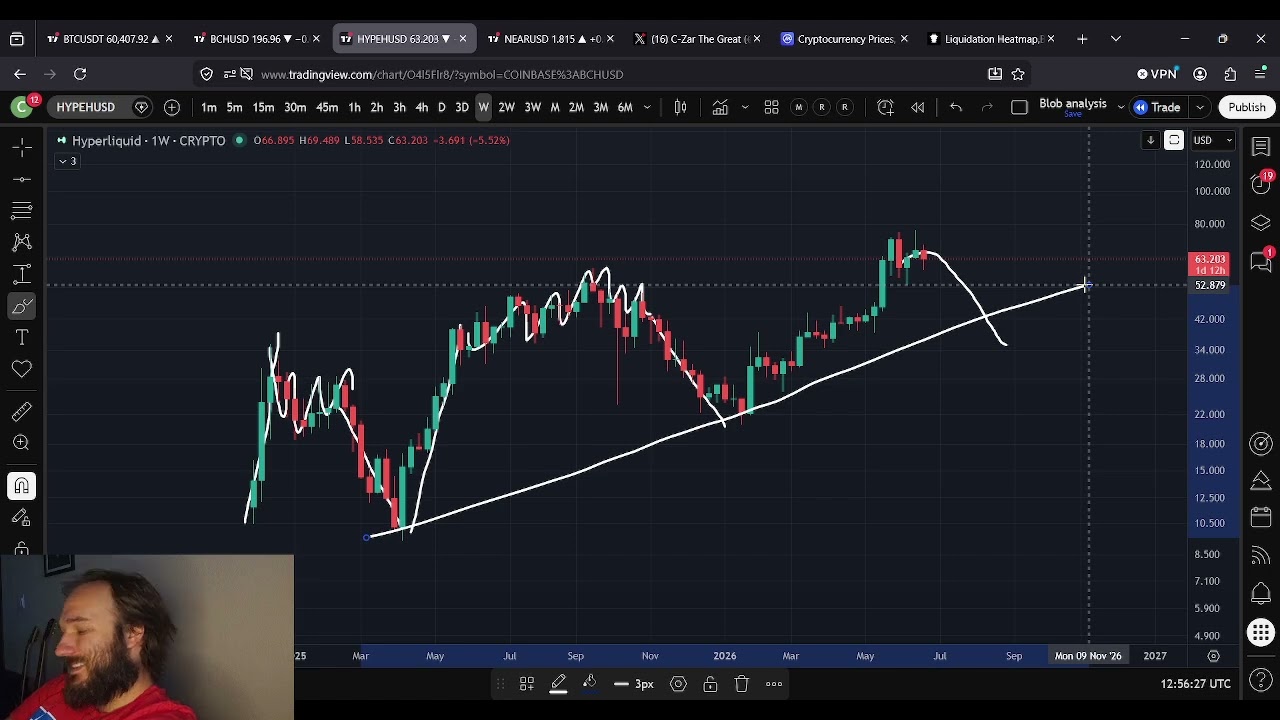
Task: Toggle auto-fit chart button near USD
Action: pos(1174,141)
